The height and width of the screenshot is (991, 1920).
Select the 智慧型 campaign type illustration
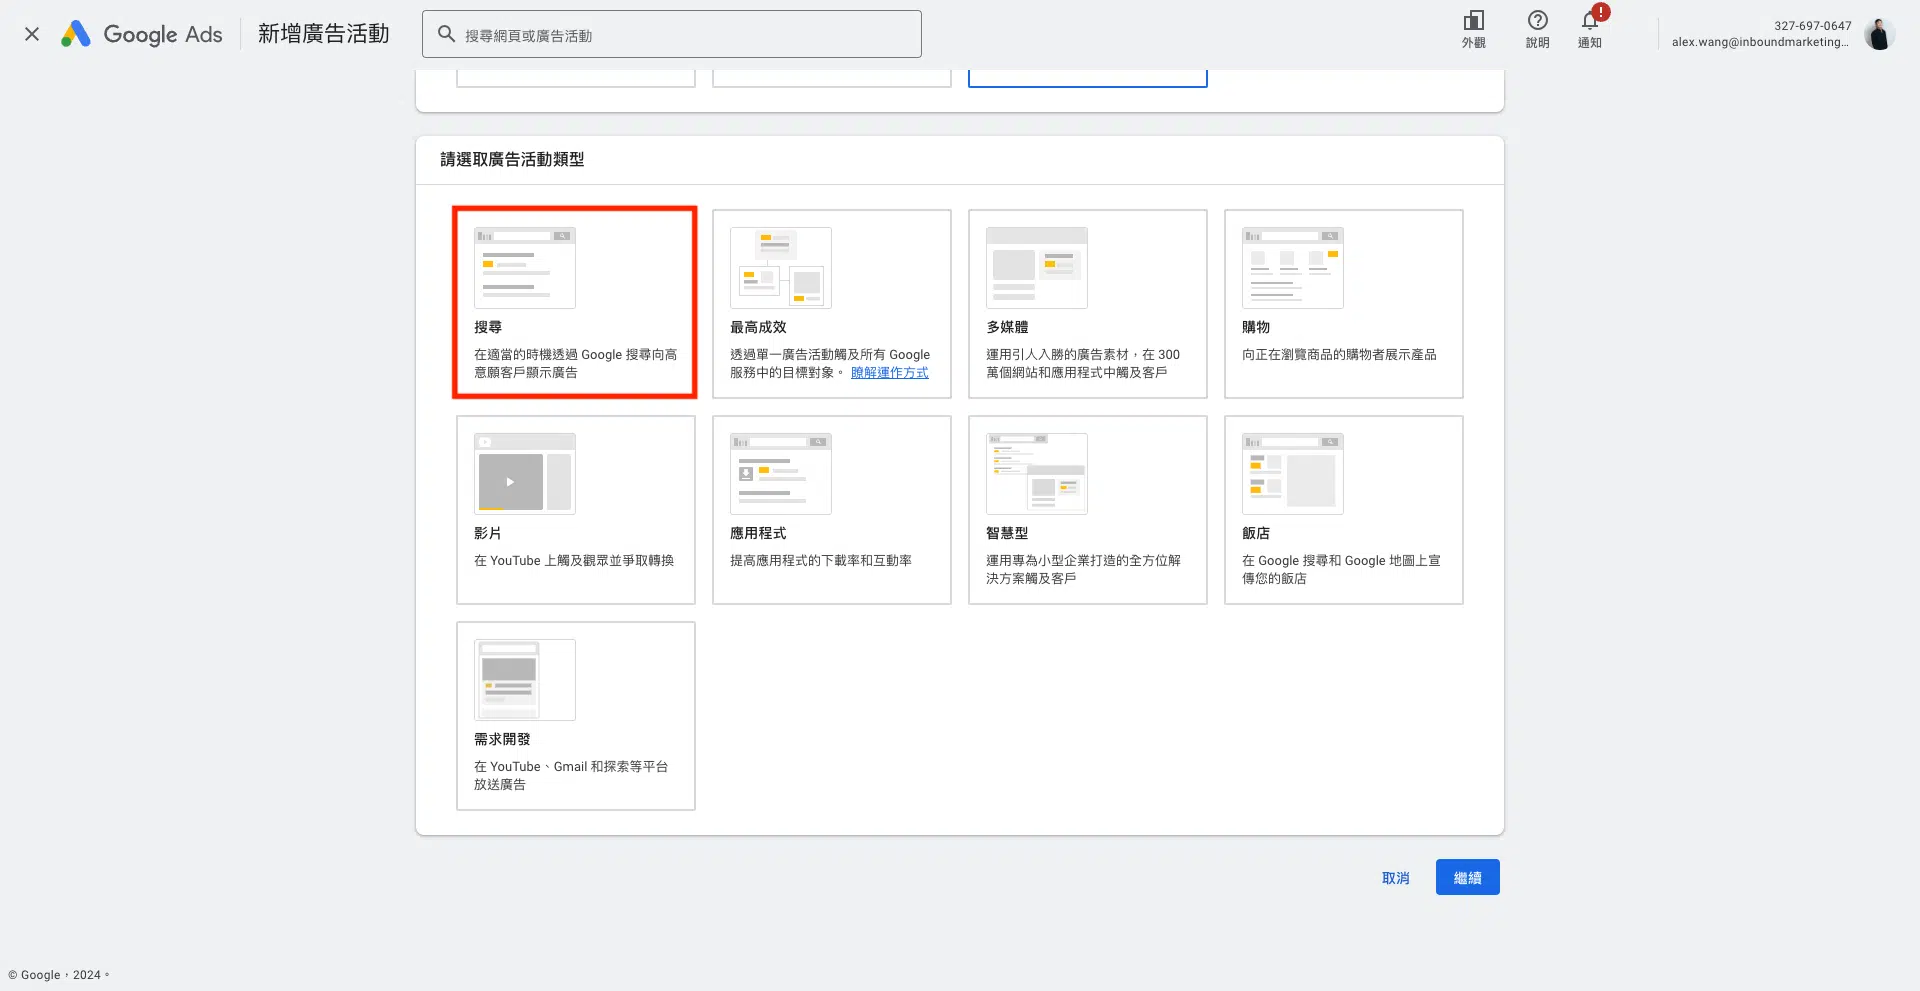(x=1036, y=474)
